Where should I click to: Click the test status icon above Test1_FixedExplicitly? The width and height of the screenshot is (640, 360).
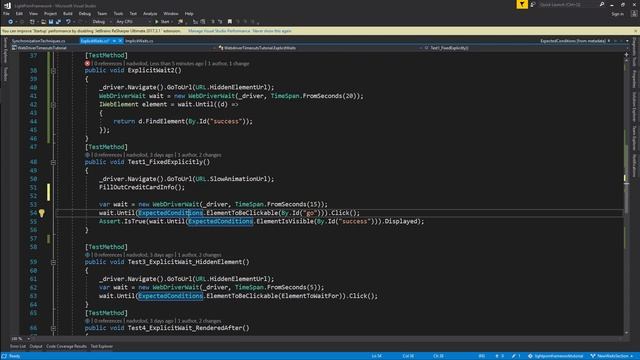(87, 155)
